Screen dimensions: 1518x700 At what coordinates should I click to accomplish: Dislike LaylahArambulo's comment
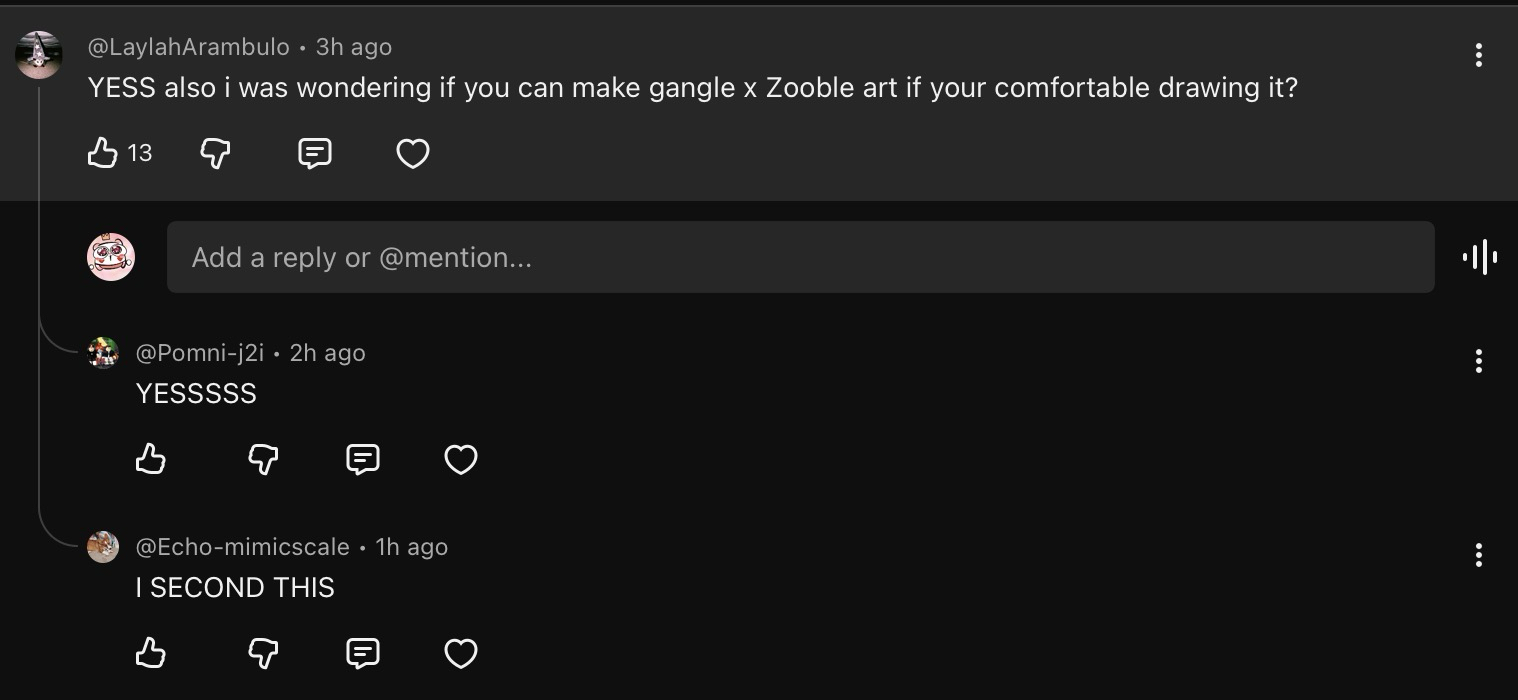216,153
